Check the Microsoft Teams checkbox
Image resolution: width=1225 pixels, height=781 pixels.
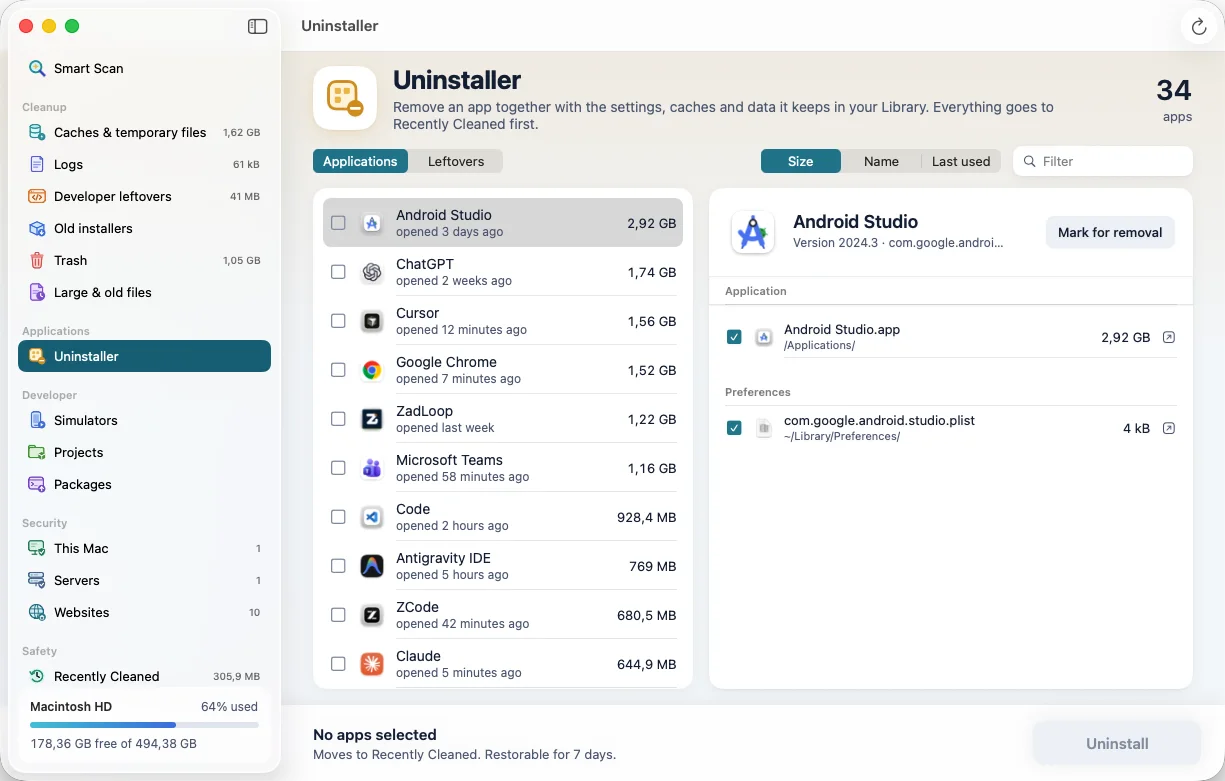coord(338,468)
